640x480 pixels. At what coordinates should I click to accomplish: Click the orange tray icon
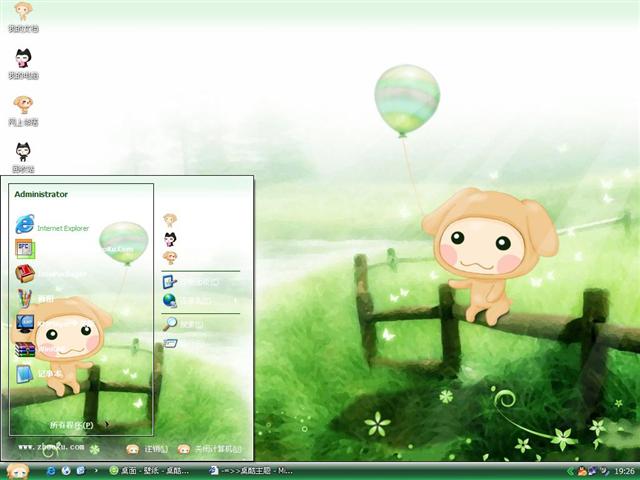(582, 471)
